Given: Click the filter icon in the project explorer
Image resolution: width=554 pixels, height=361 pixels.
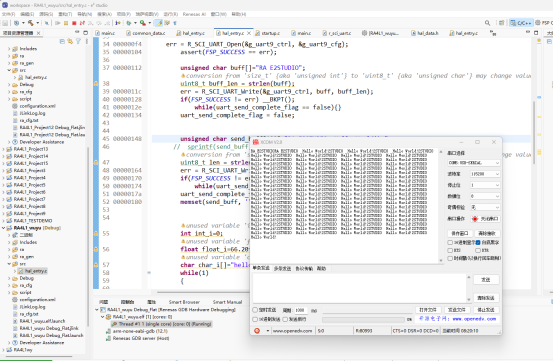Looking at the screenshot, I should coord(78,41).
